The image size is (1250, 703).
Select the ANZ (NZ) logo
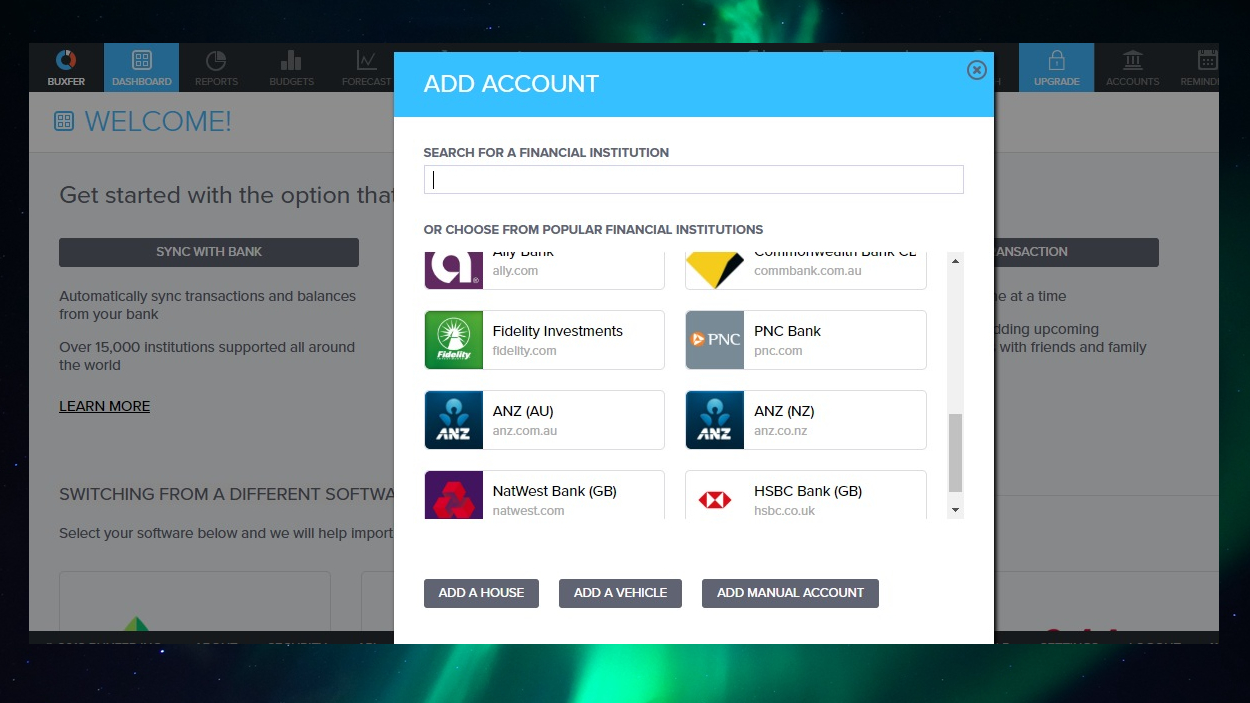point(715,420)
